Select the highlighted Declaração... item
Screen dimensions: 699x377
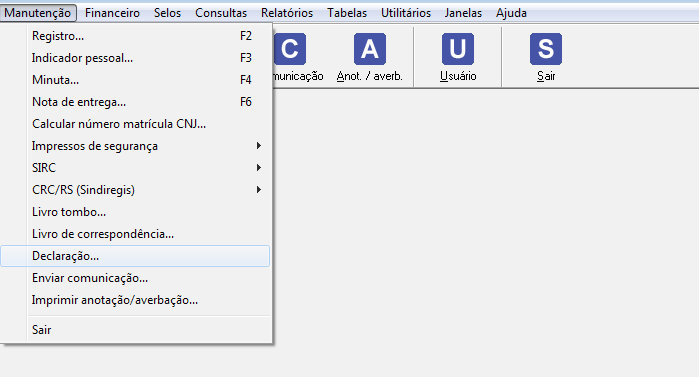pos(136,256)
